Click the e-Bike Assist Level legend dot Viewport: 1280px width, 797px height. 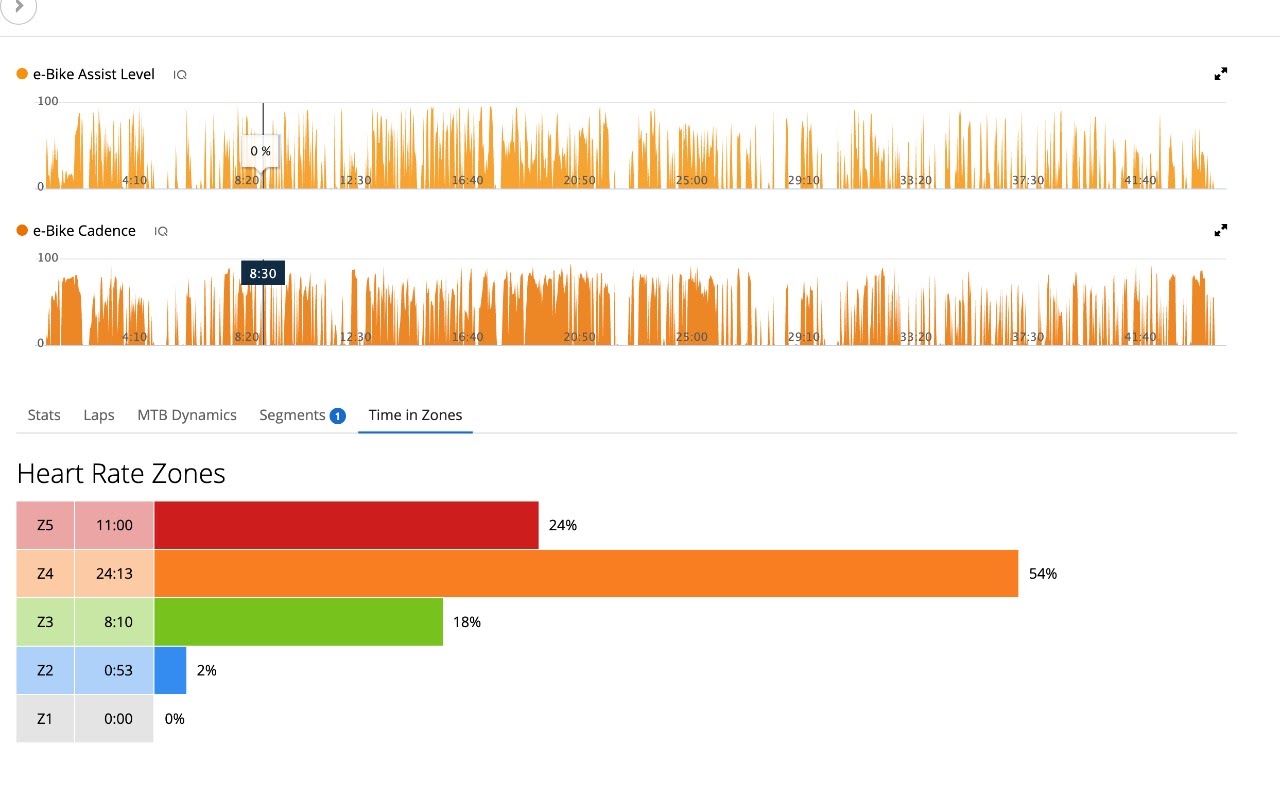point(22,74)
